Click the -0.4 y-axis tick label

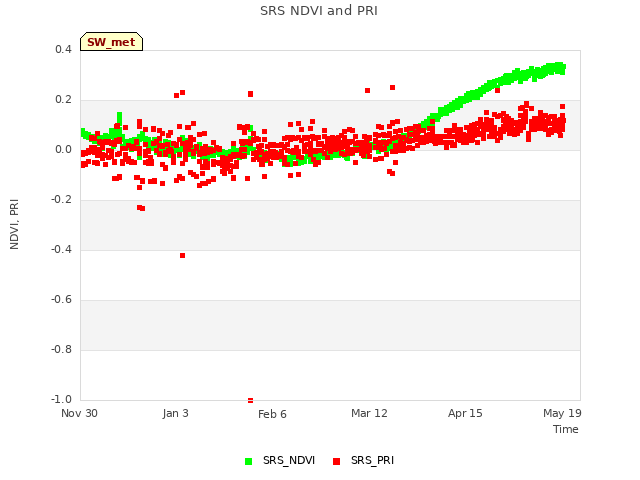pyautogui.click(x=61, y=249)
